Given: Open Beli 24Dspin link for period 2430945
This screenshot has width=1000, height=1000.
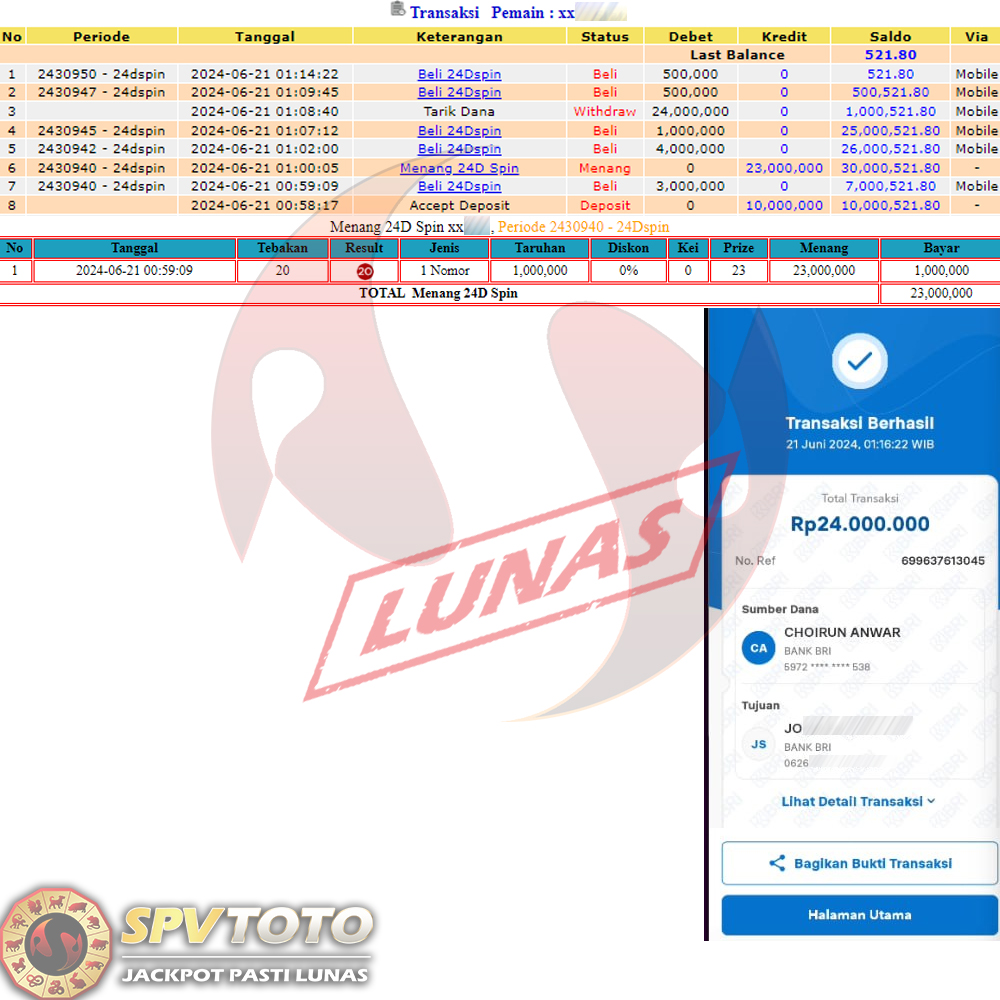Looking at the screenshot, I should [459, 130].
